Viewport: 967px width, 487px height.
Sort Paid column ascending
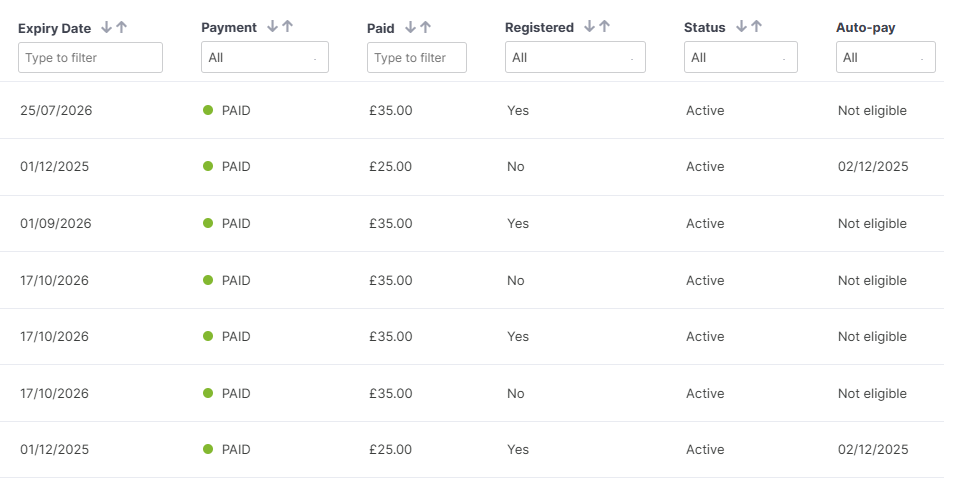[x=425, y=28]
